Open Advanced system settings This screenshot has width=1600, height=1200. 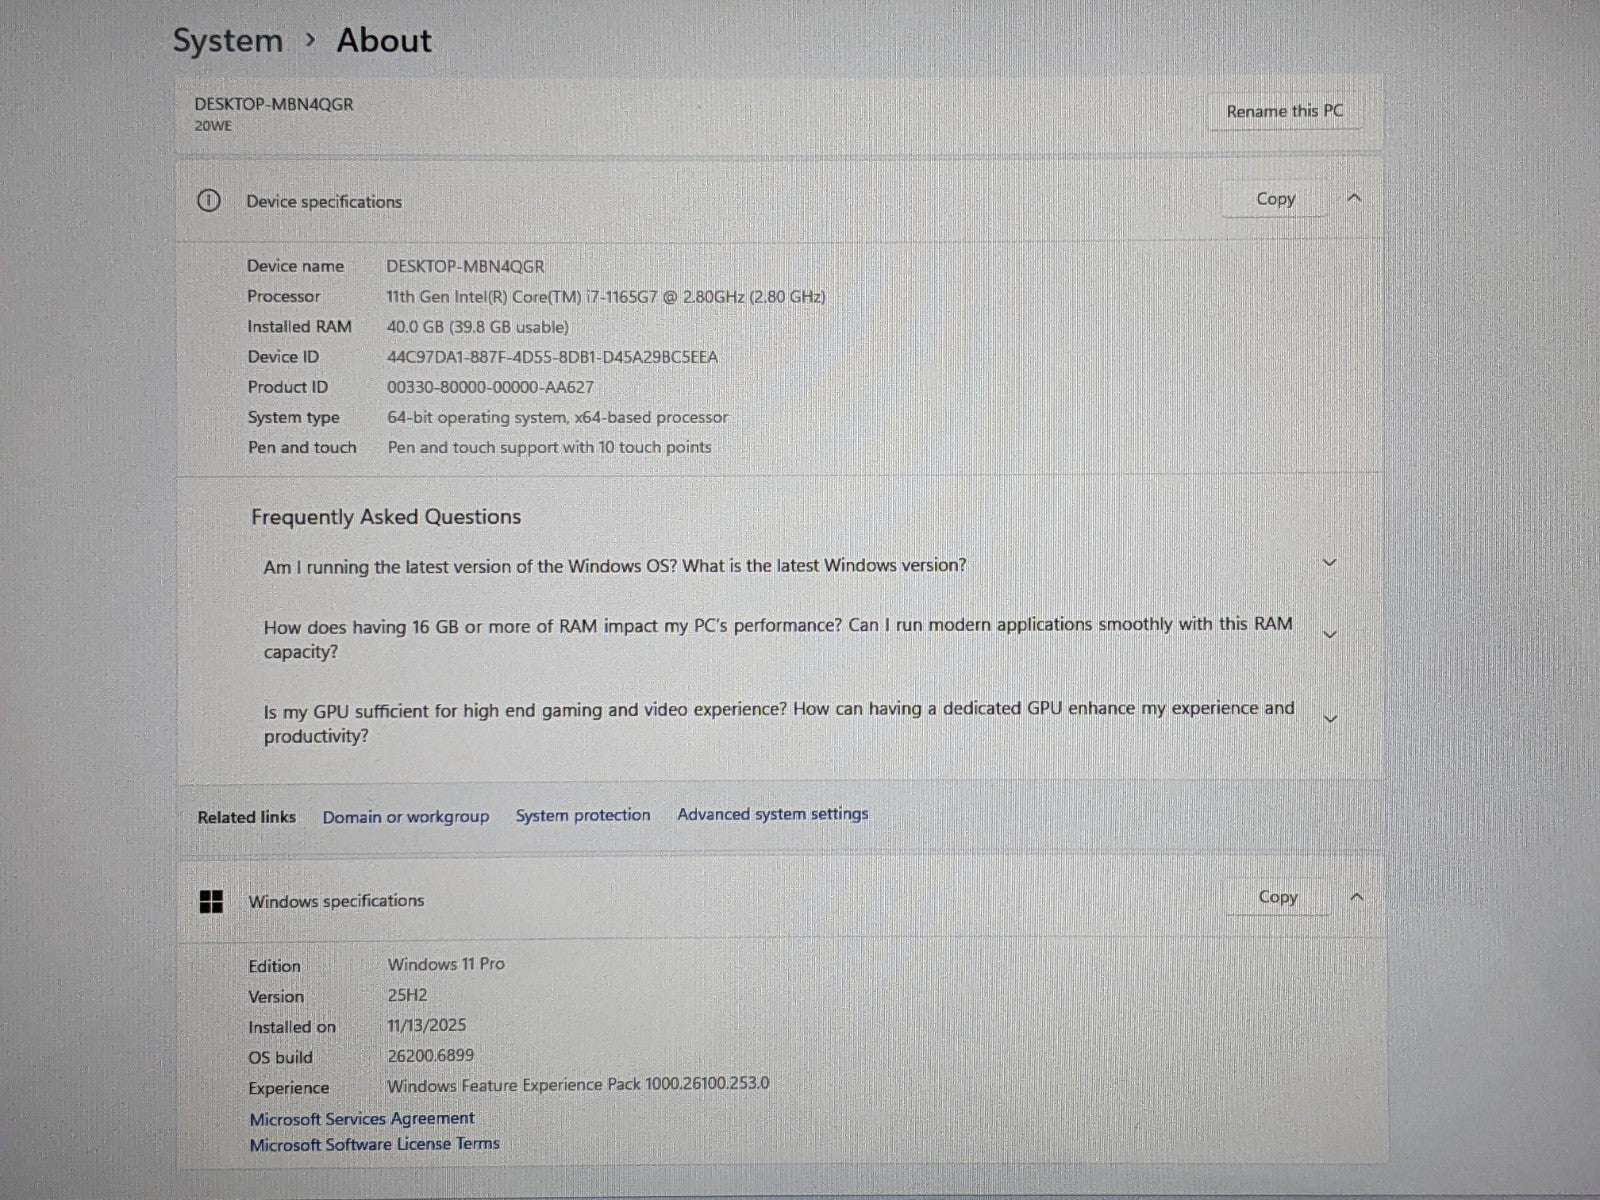(772, 814)
